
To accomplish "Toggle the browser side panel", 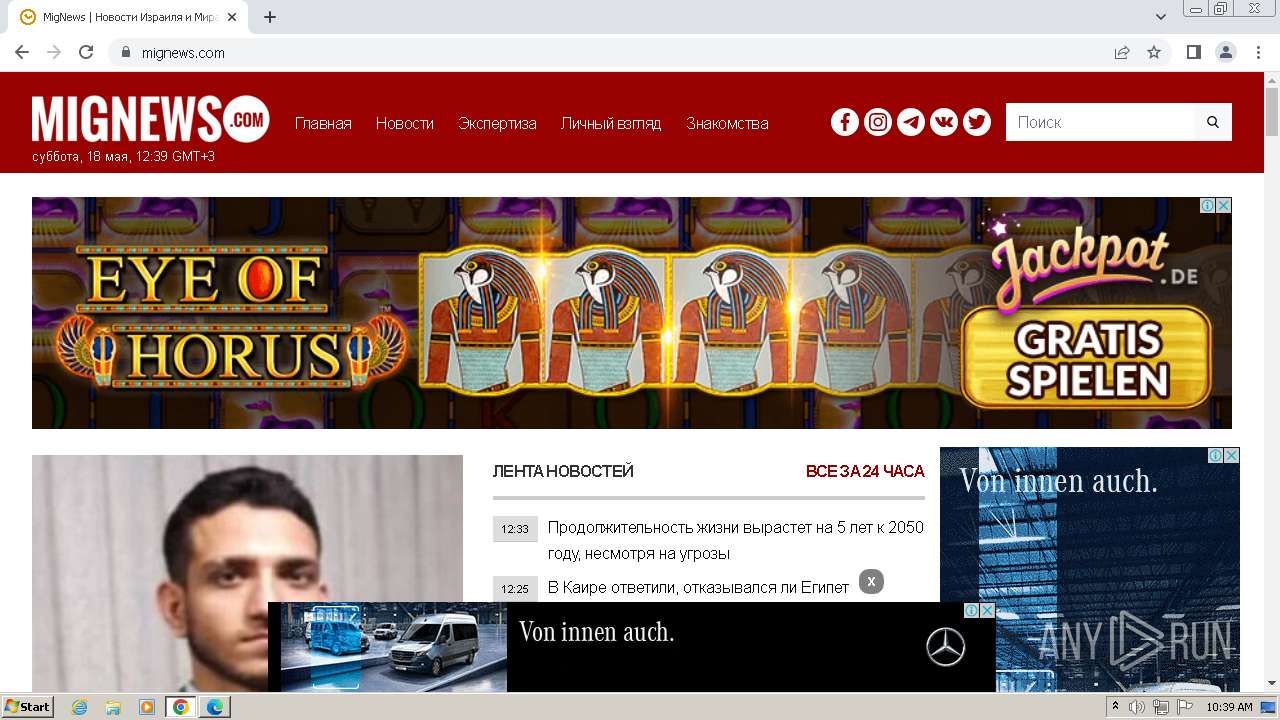I will 1194,52.
